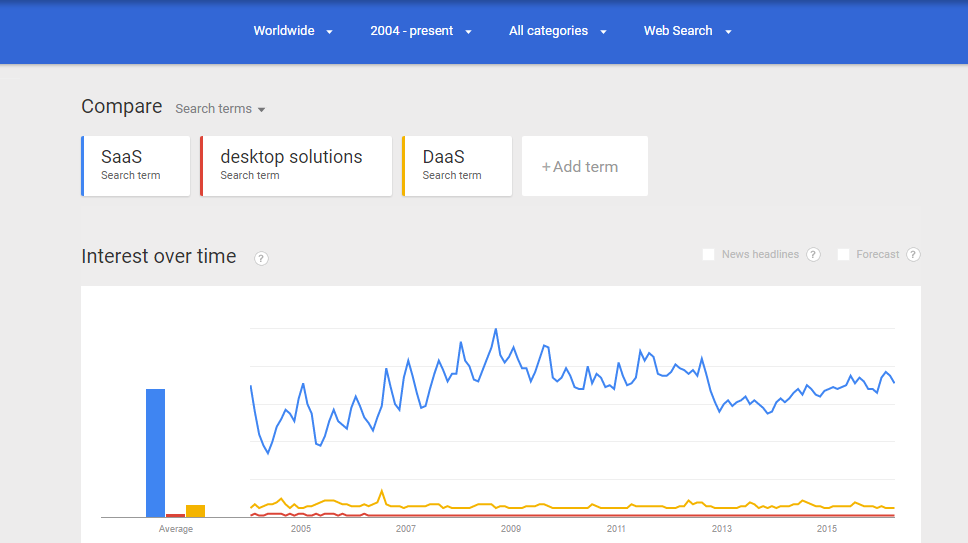Screen dimensions: 968x543
Task: Open help icon beside Interest over time
Action: pos(261,259)
